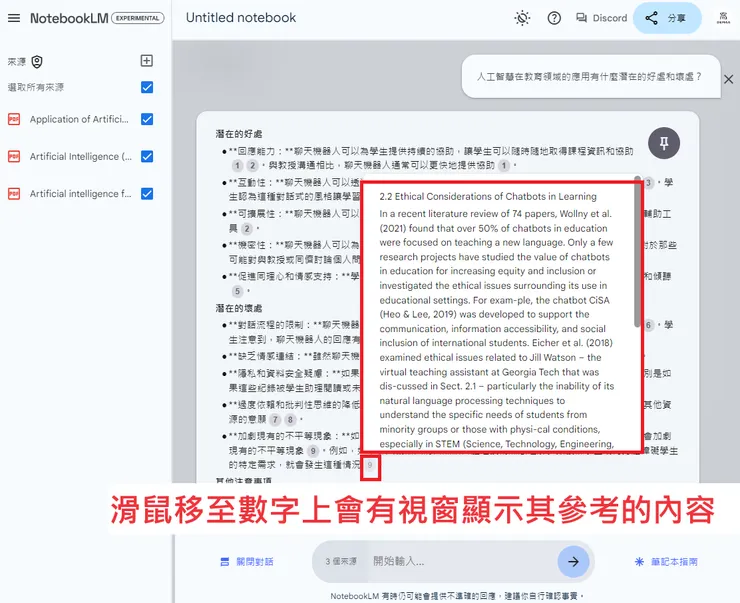Click the user question bubble text
Viewport: 740px width, 603px height.
tap(589, 76)
